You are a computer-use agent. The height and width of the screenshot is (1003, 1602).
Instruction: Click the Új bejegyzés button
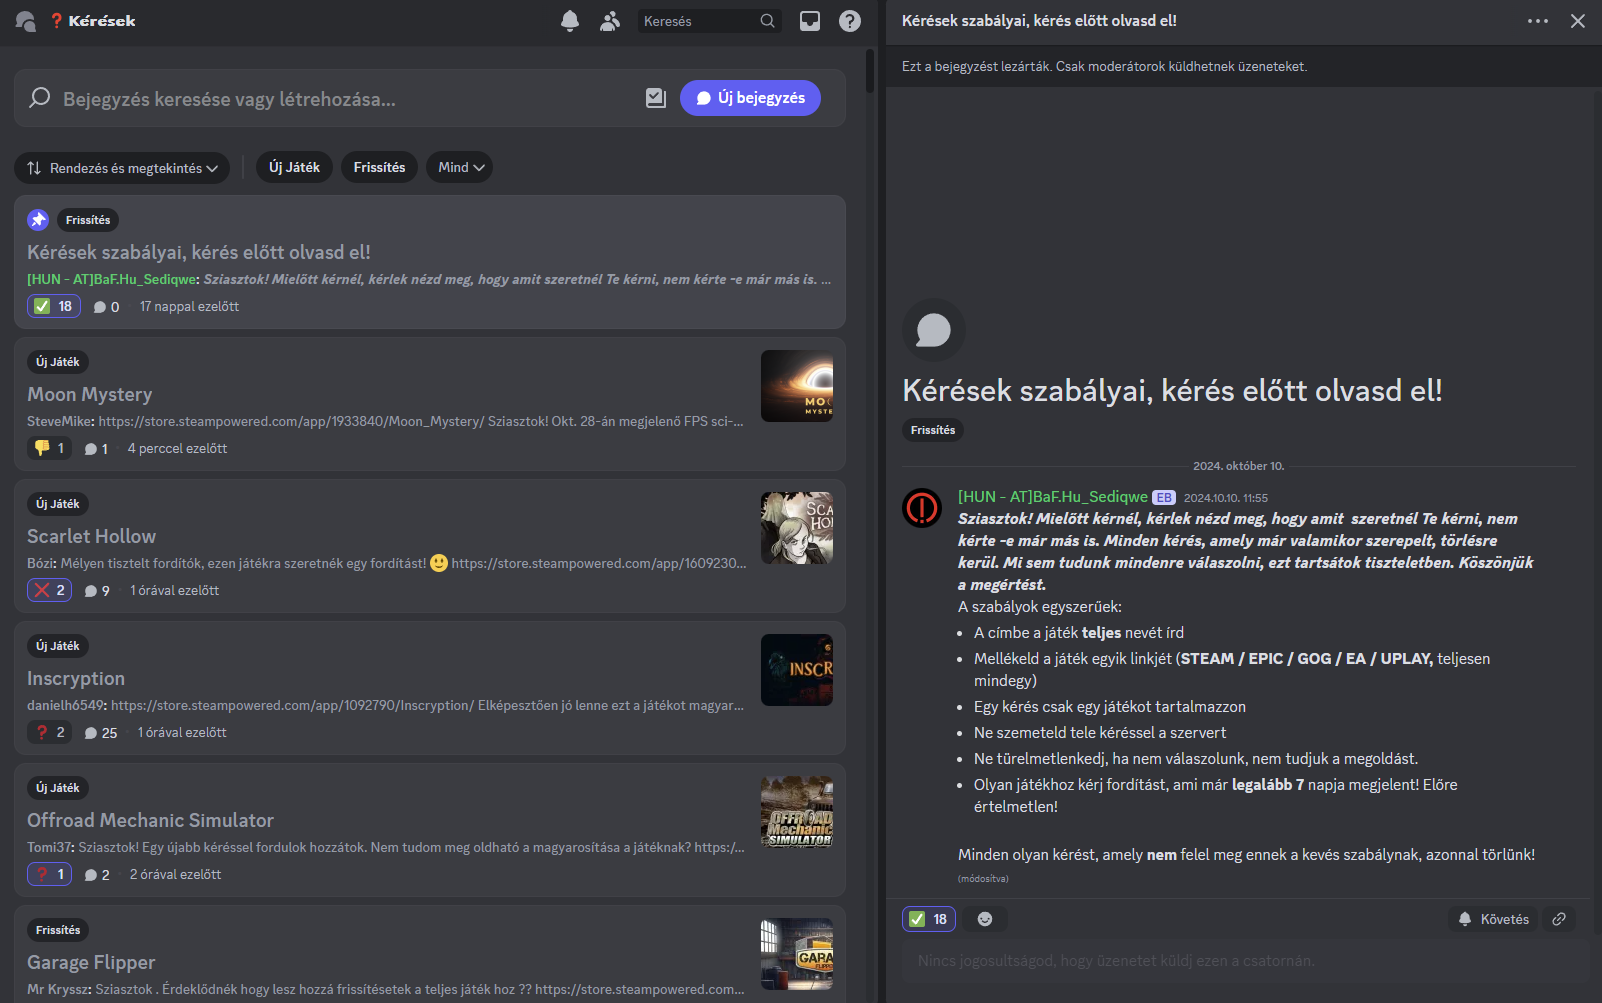750,98
